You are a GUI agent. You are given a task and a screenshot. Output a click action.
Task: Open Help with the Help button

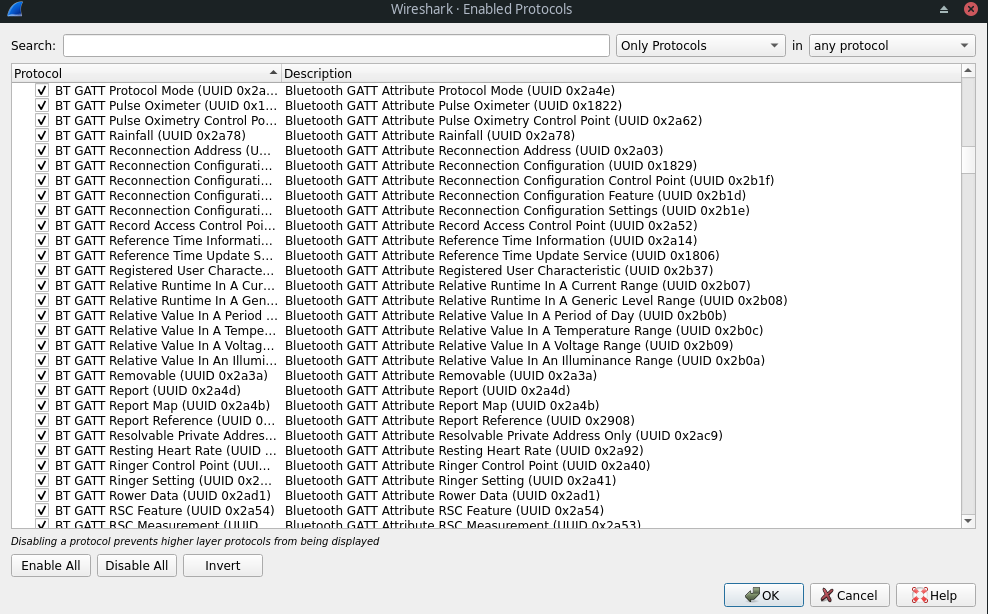pyautogui.click(x=936, y=595)
